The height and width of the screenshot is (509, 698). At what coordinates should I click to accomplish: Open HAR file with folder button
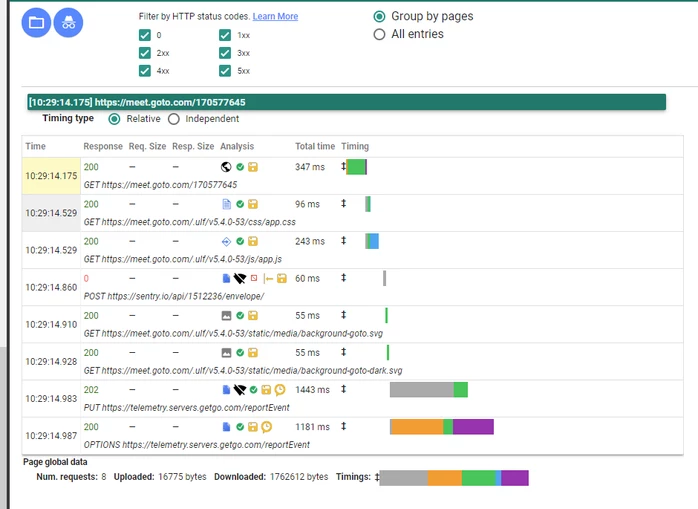(x=36, y=22)
